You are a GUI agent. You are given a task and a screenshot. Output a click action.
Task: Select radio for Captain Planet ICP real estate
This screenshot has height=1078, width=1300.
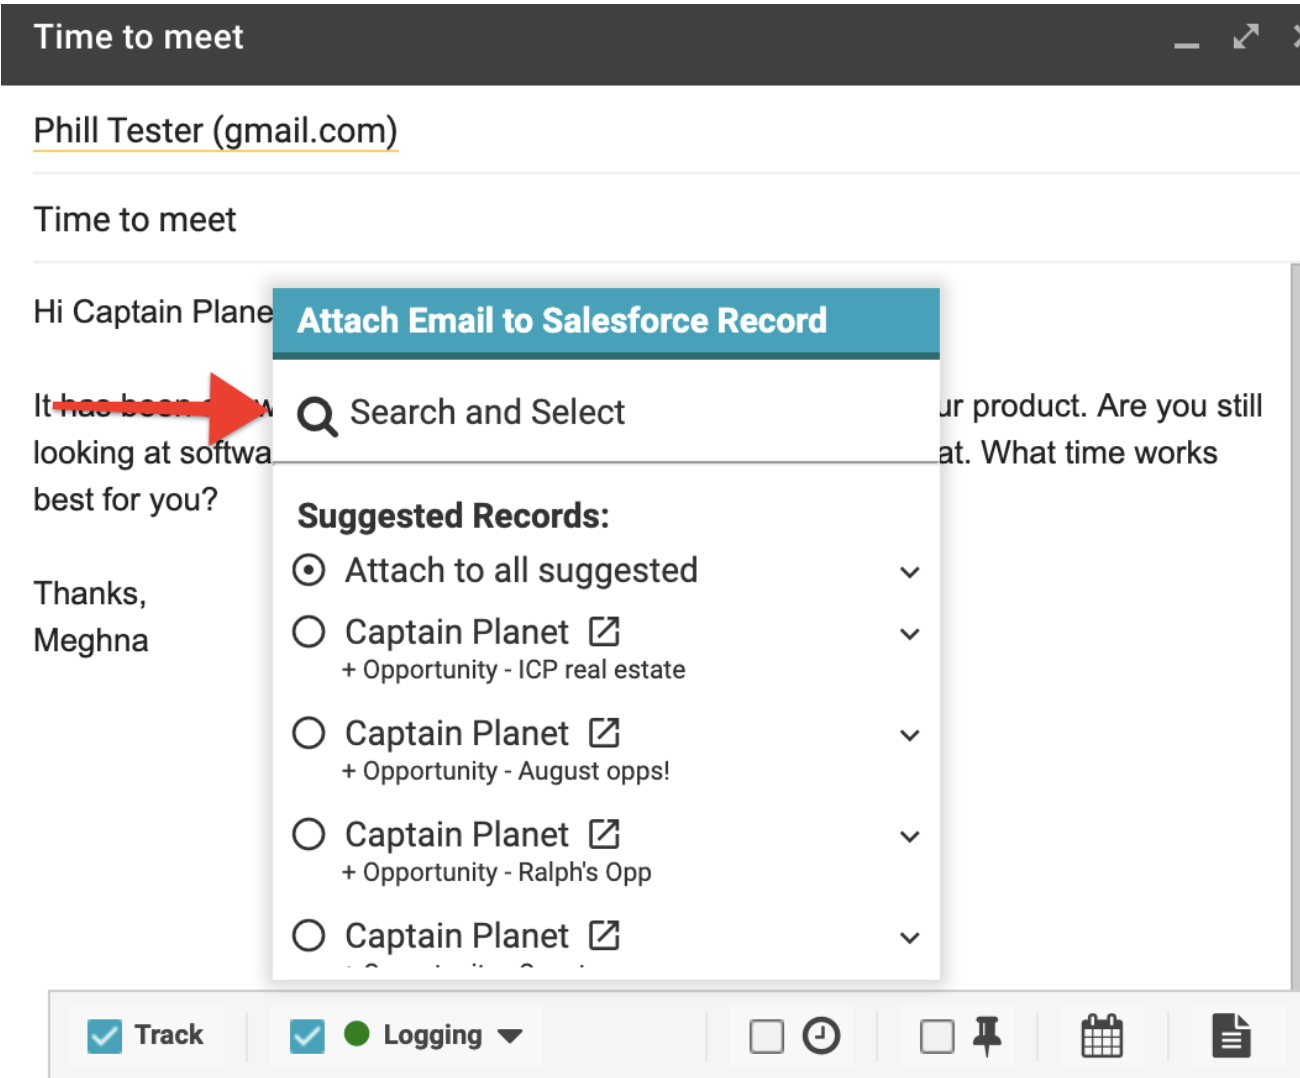click(x=309, y=631)
